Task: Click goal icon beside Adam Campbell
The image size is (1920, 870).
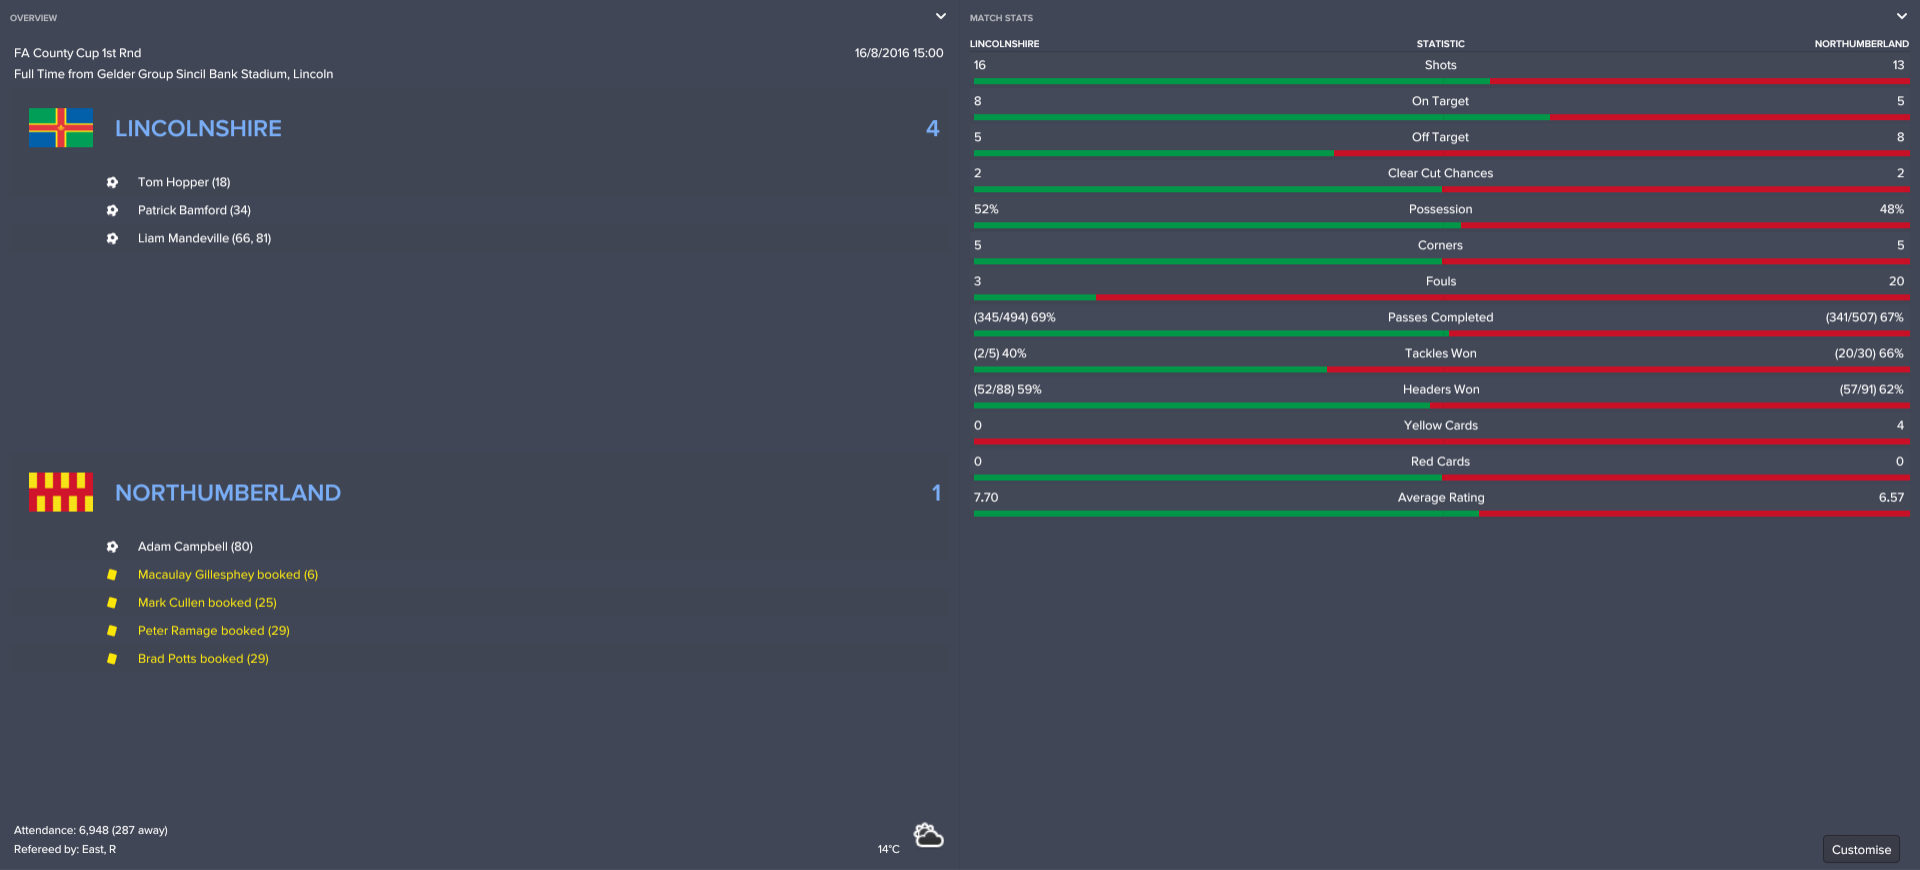Action: tap(112, 547)
